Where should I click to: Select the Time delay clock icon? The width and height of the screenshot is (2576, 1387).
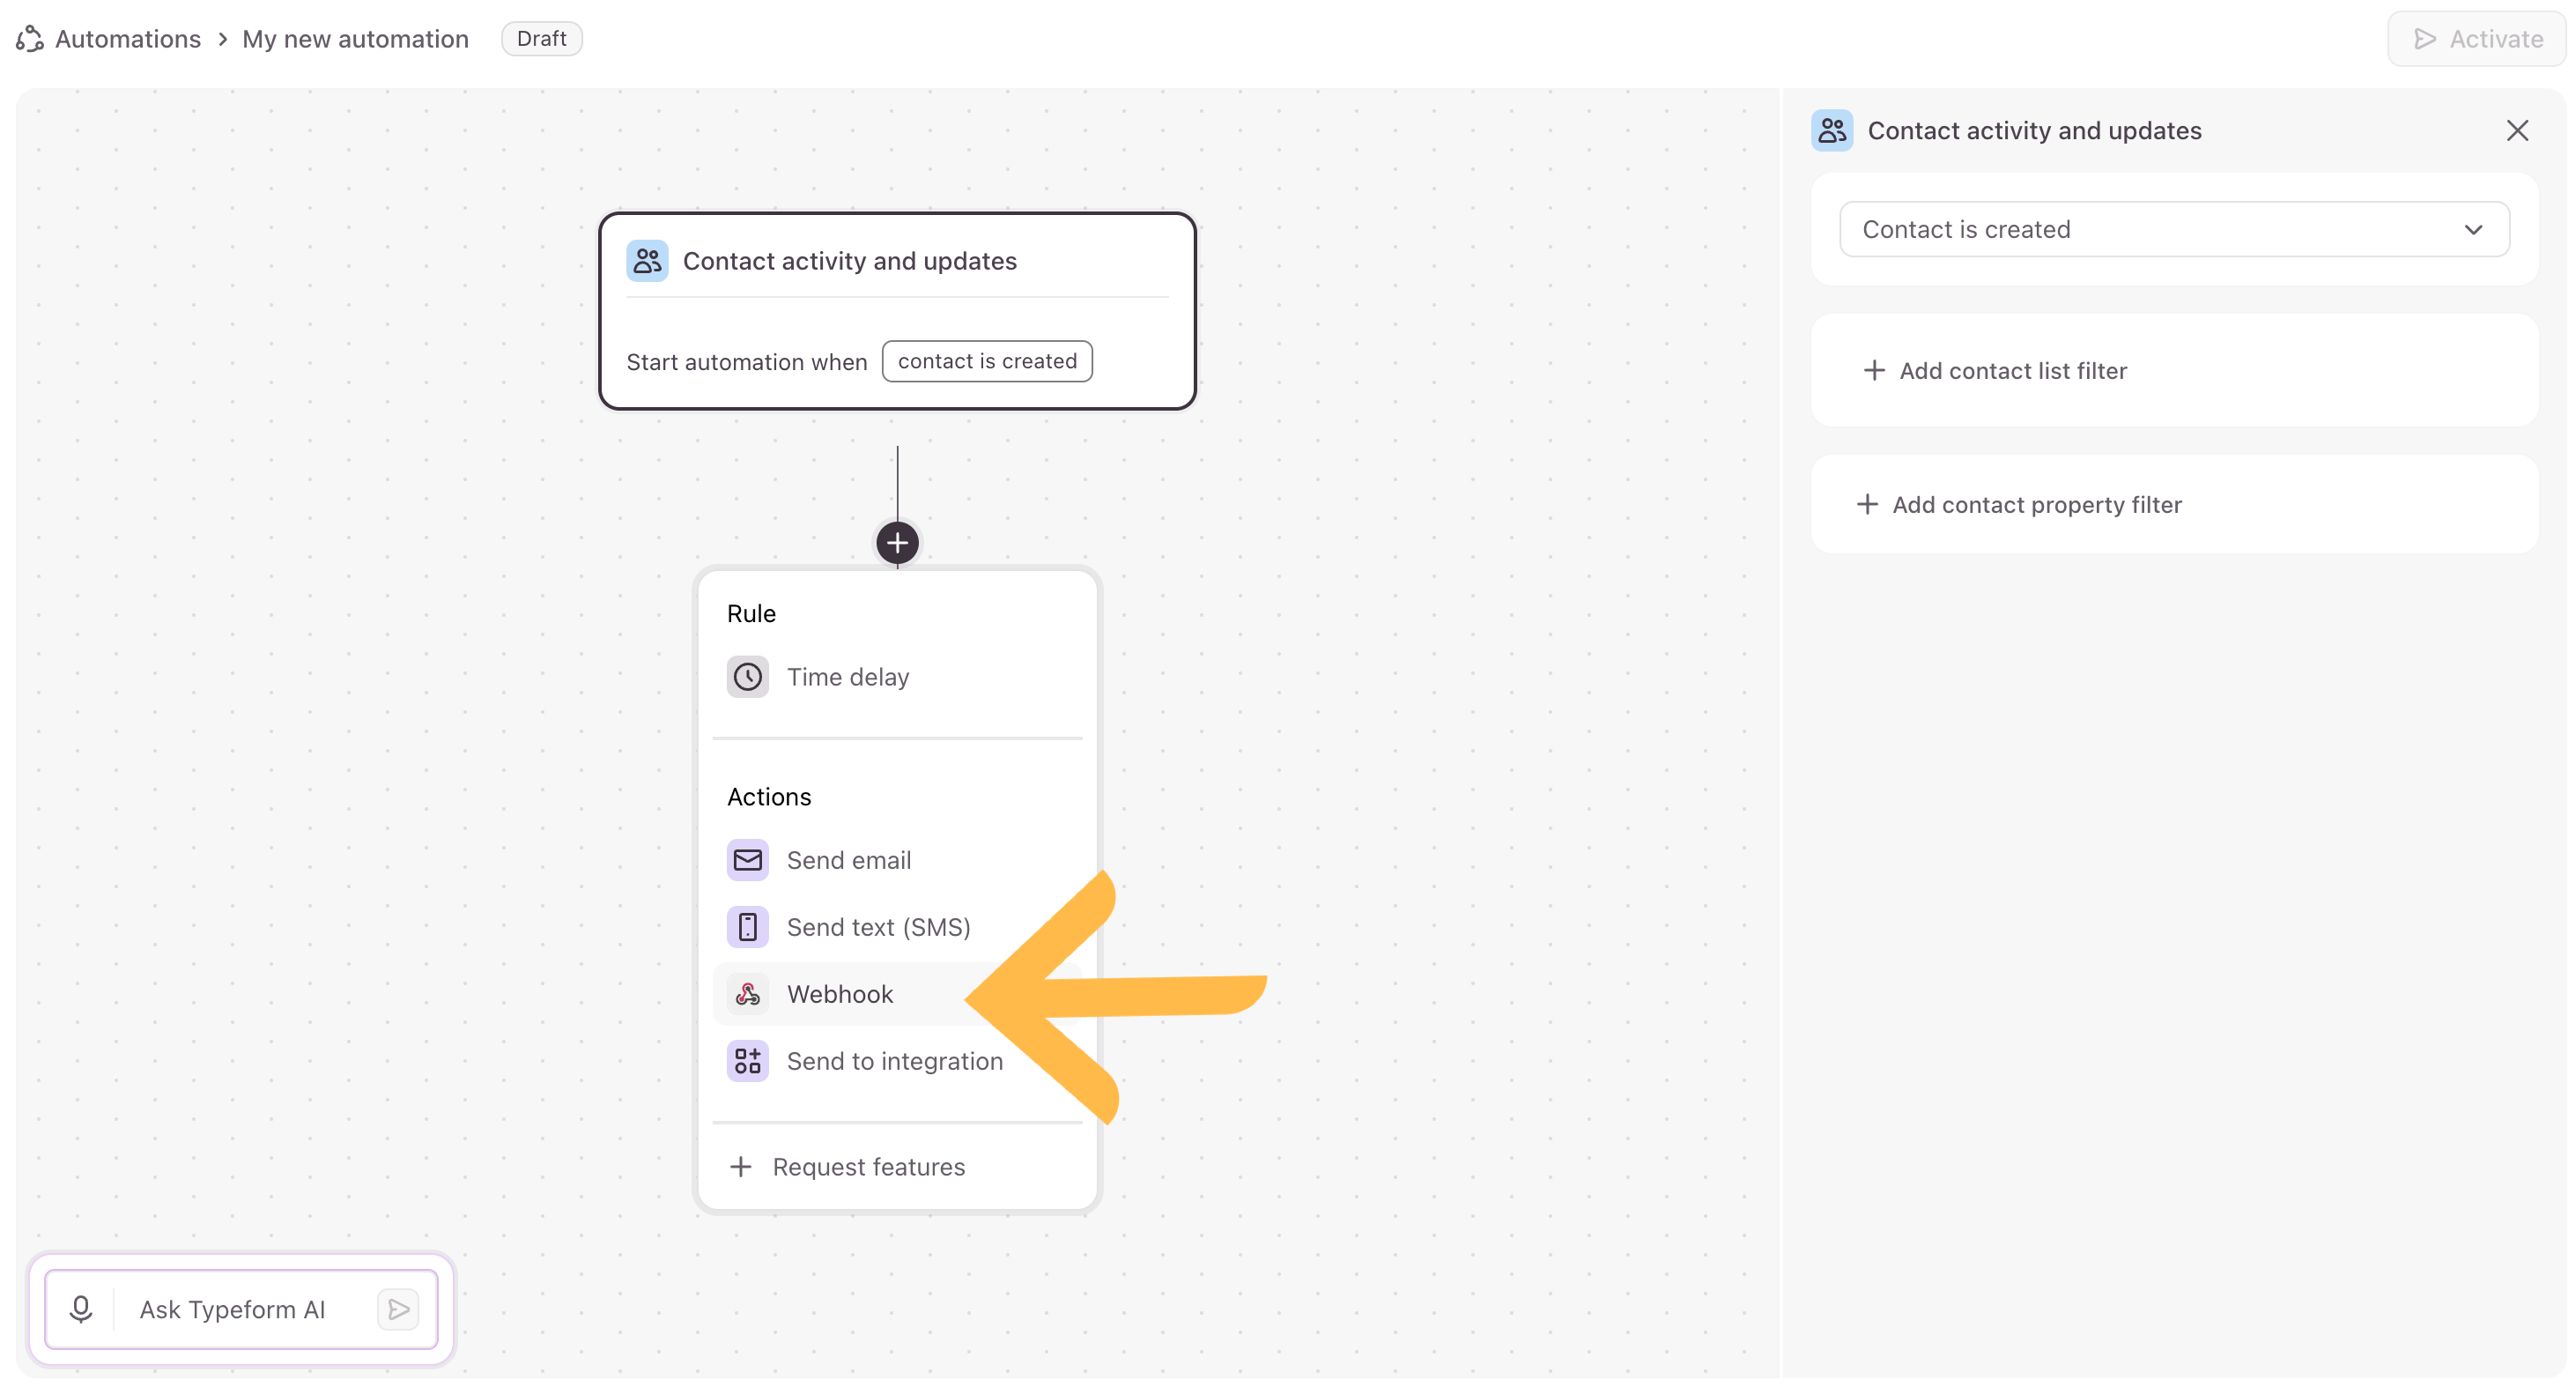(x=747, y=677)
